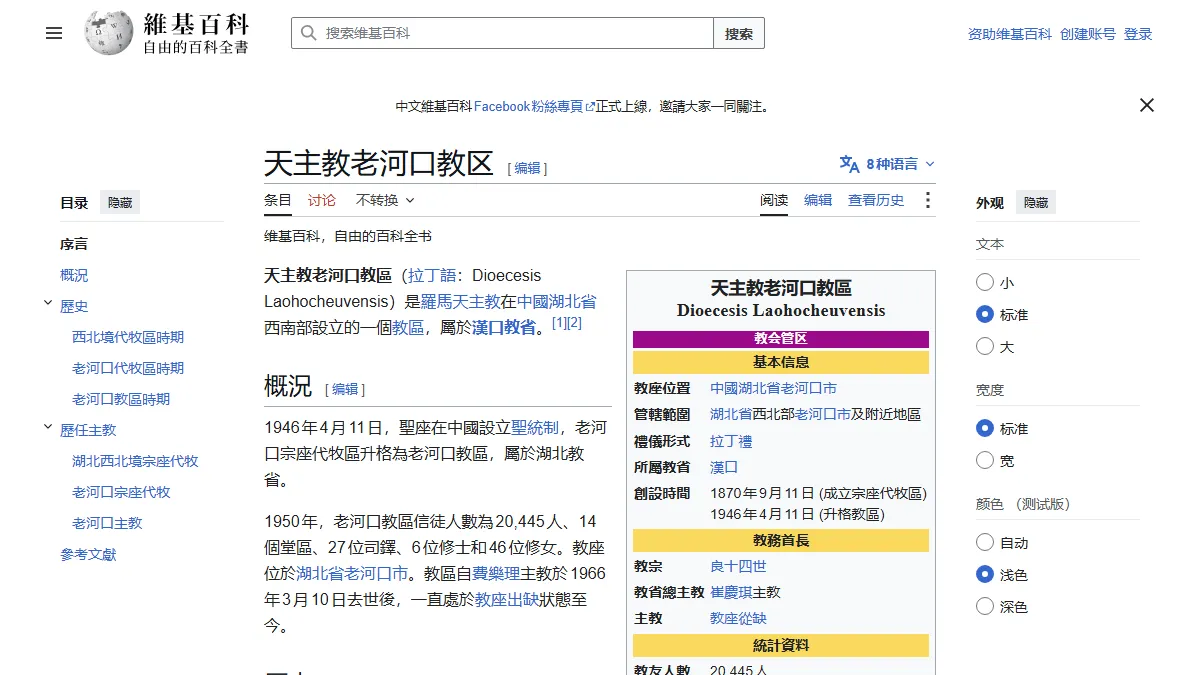Image resolution: width=1200 pixels, height=675 pixels.
Task: Focus the 搜索维基百科 search field
Action: click(502, 33)
